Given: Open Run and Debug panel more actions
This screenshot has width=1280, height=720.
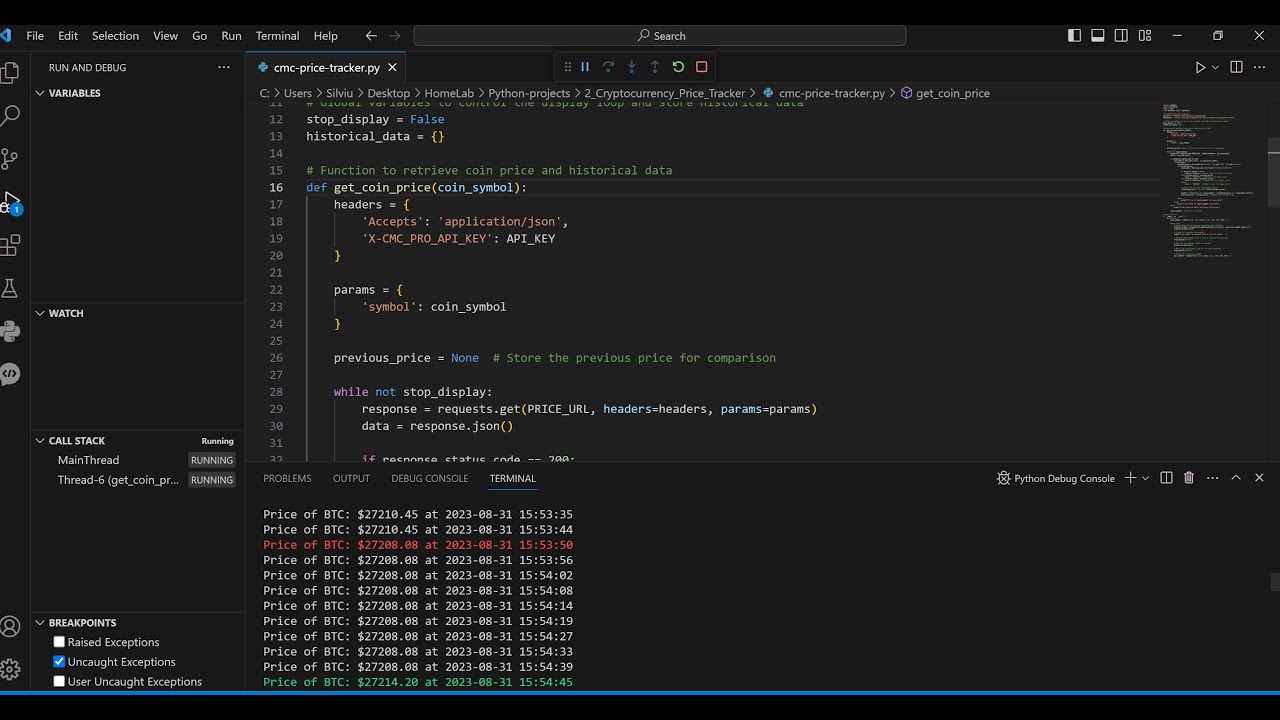Looking at the screenshot, I should (x=224, y=67).
